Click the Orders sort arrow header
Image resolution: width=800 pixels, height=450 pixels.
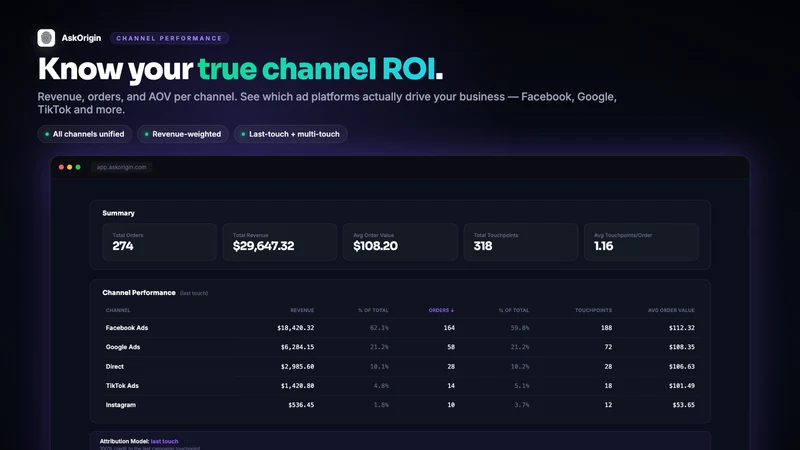point(441,310)
